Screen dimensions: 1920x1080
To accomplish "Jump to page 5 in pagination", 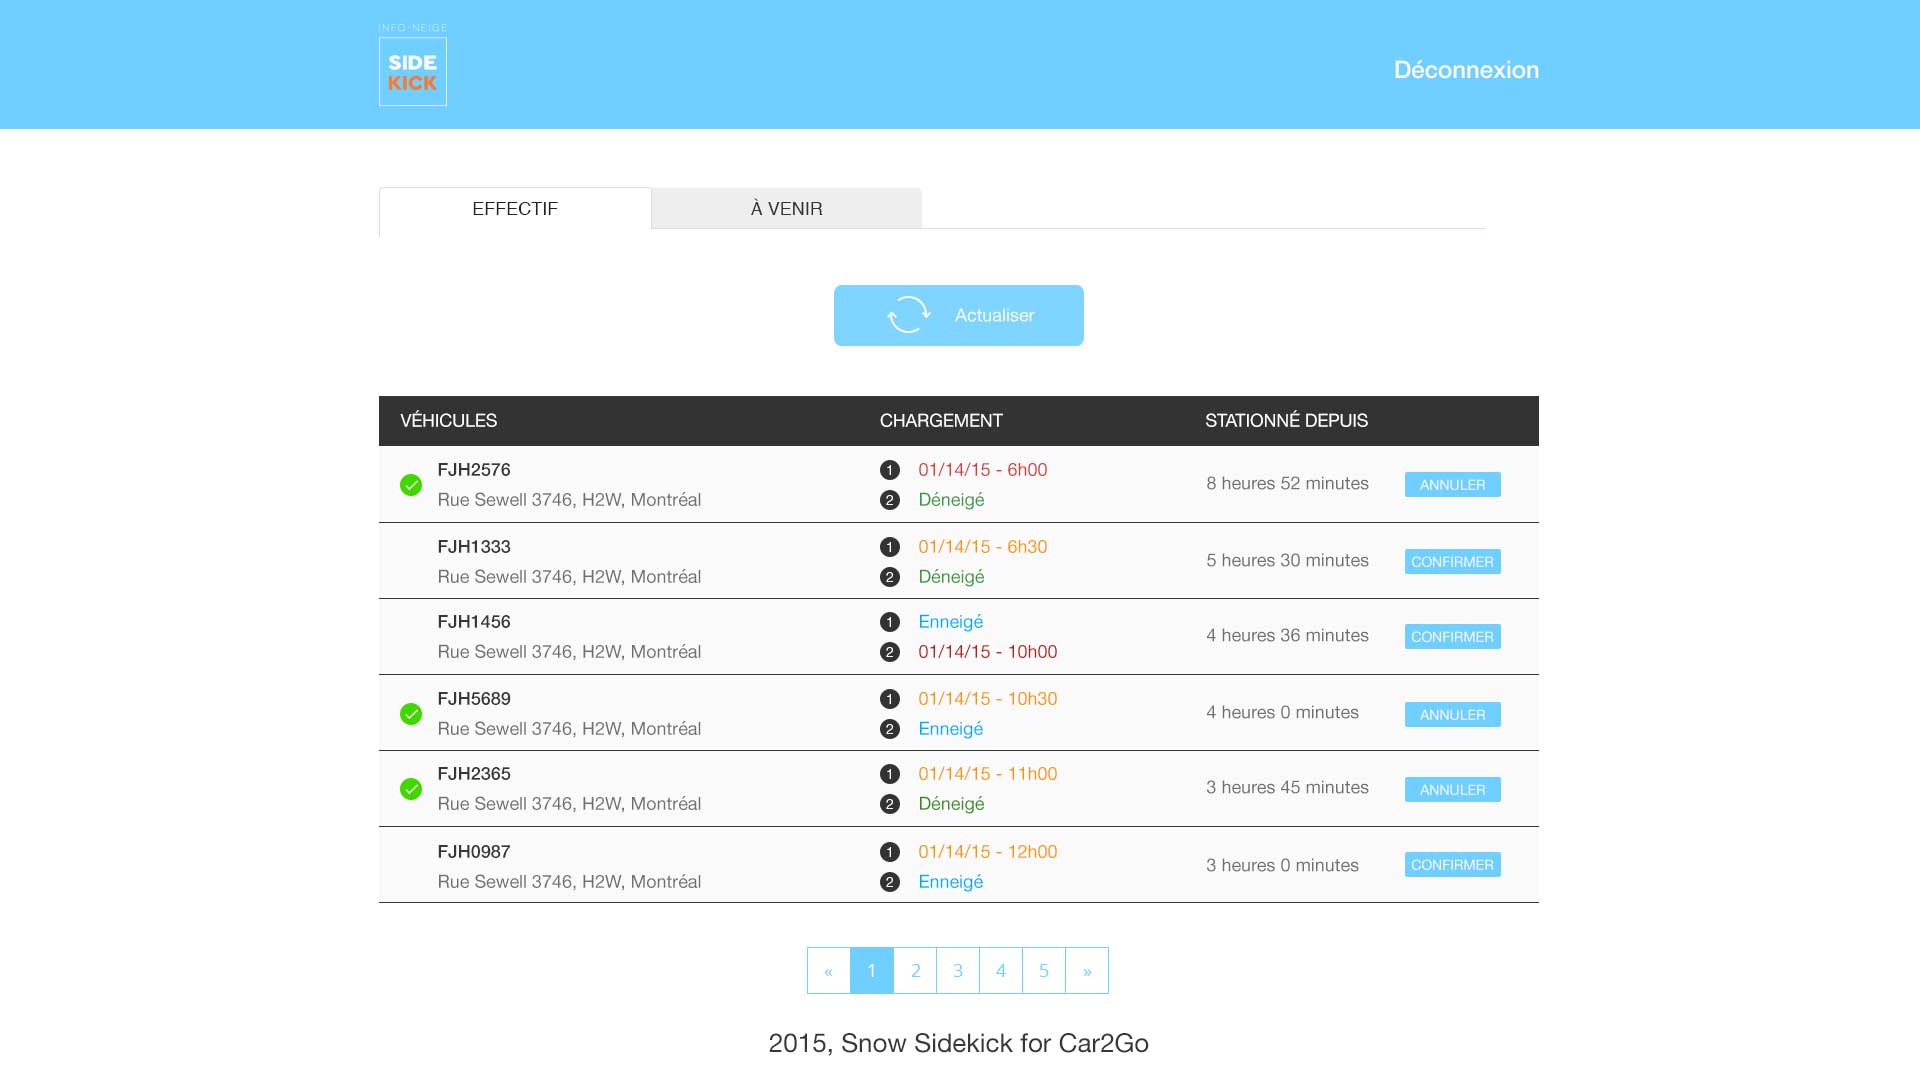I will pos(1044,971).
